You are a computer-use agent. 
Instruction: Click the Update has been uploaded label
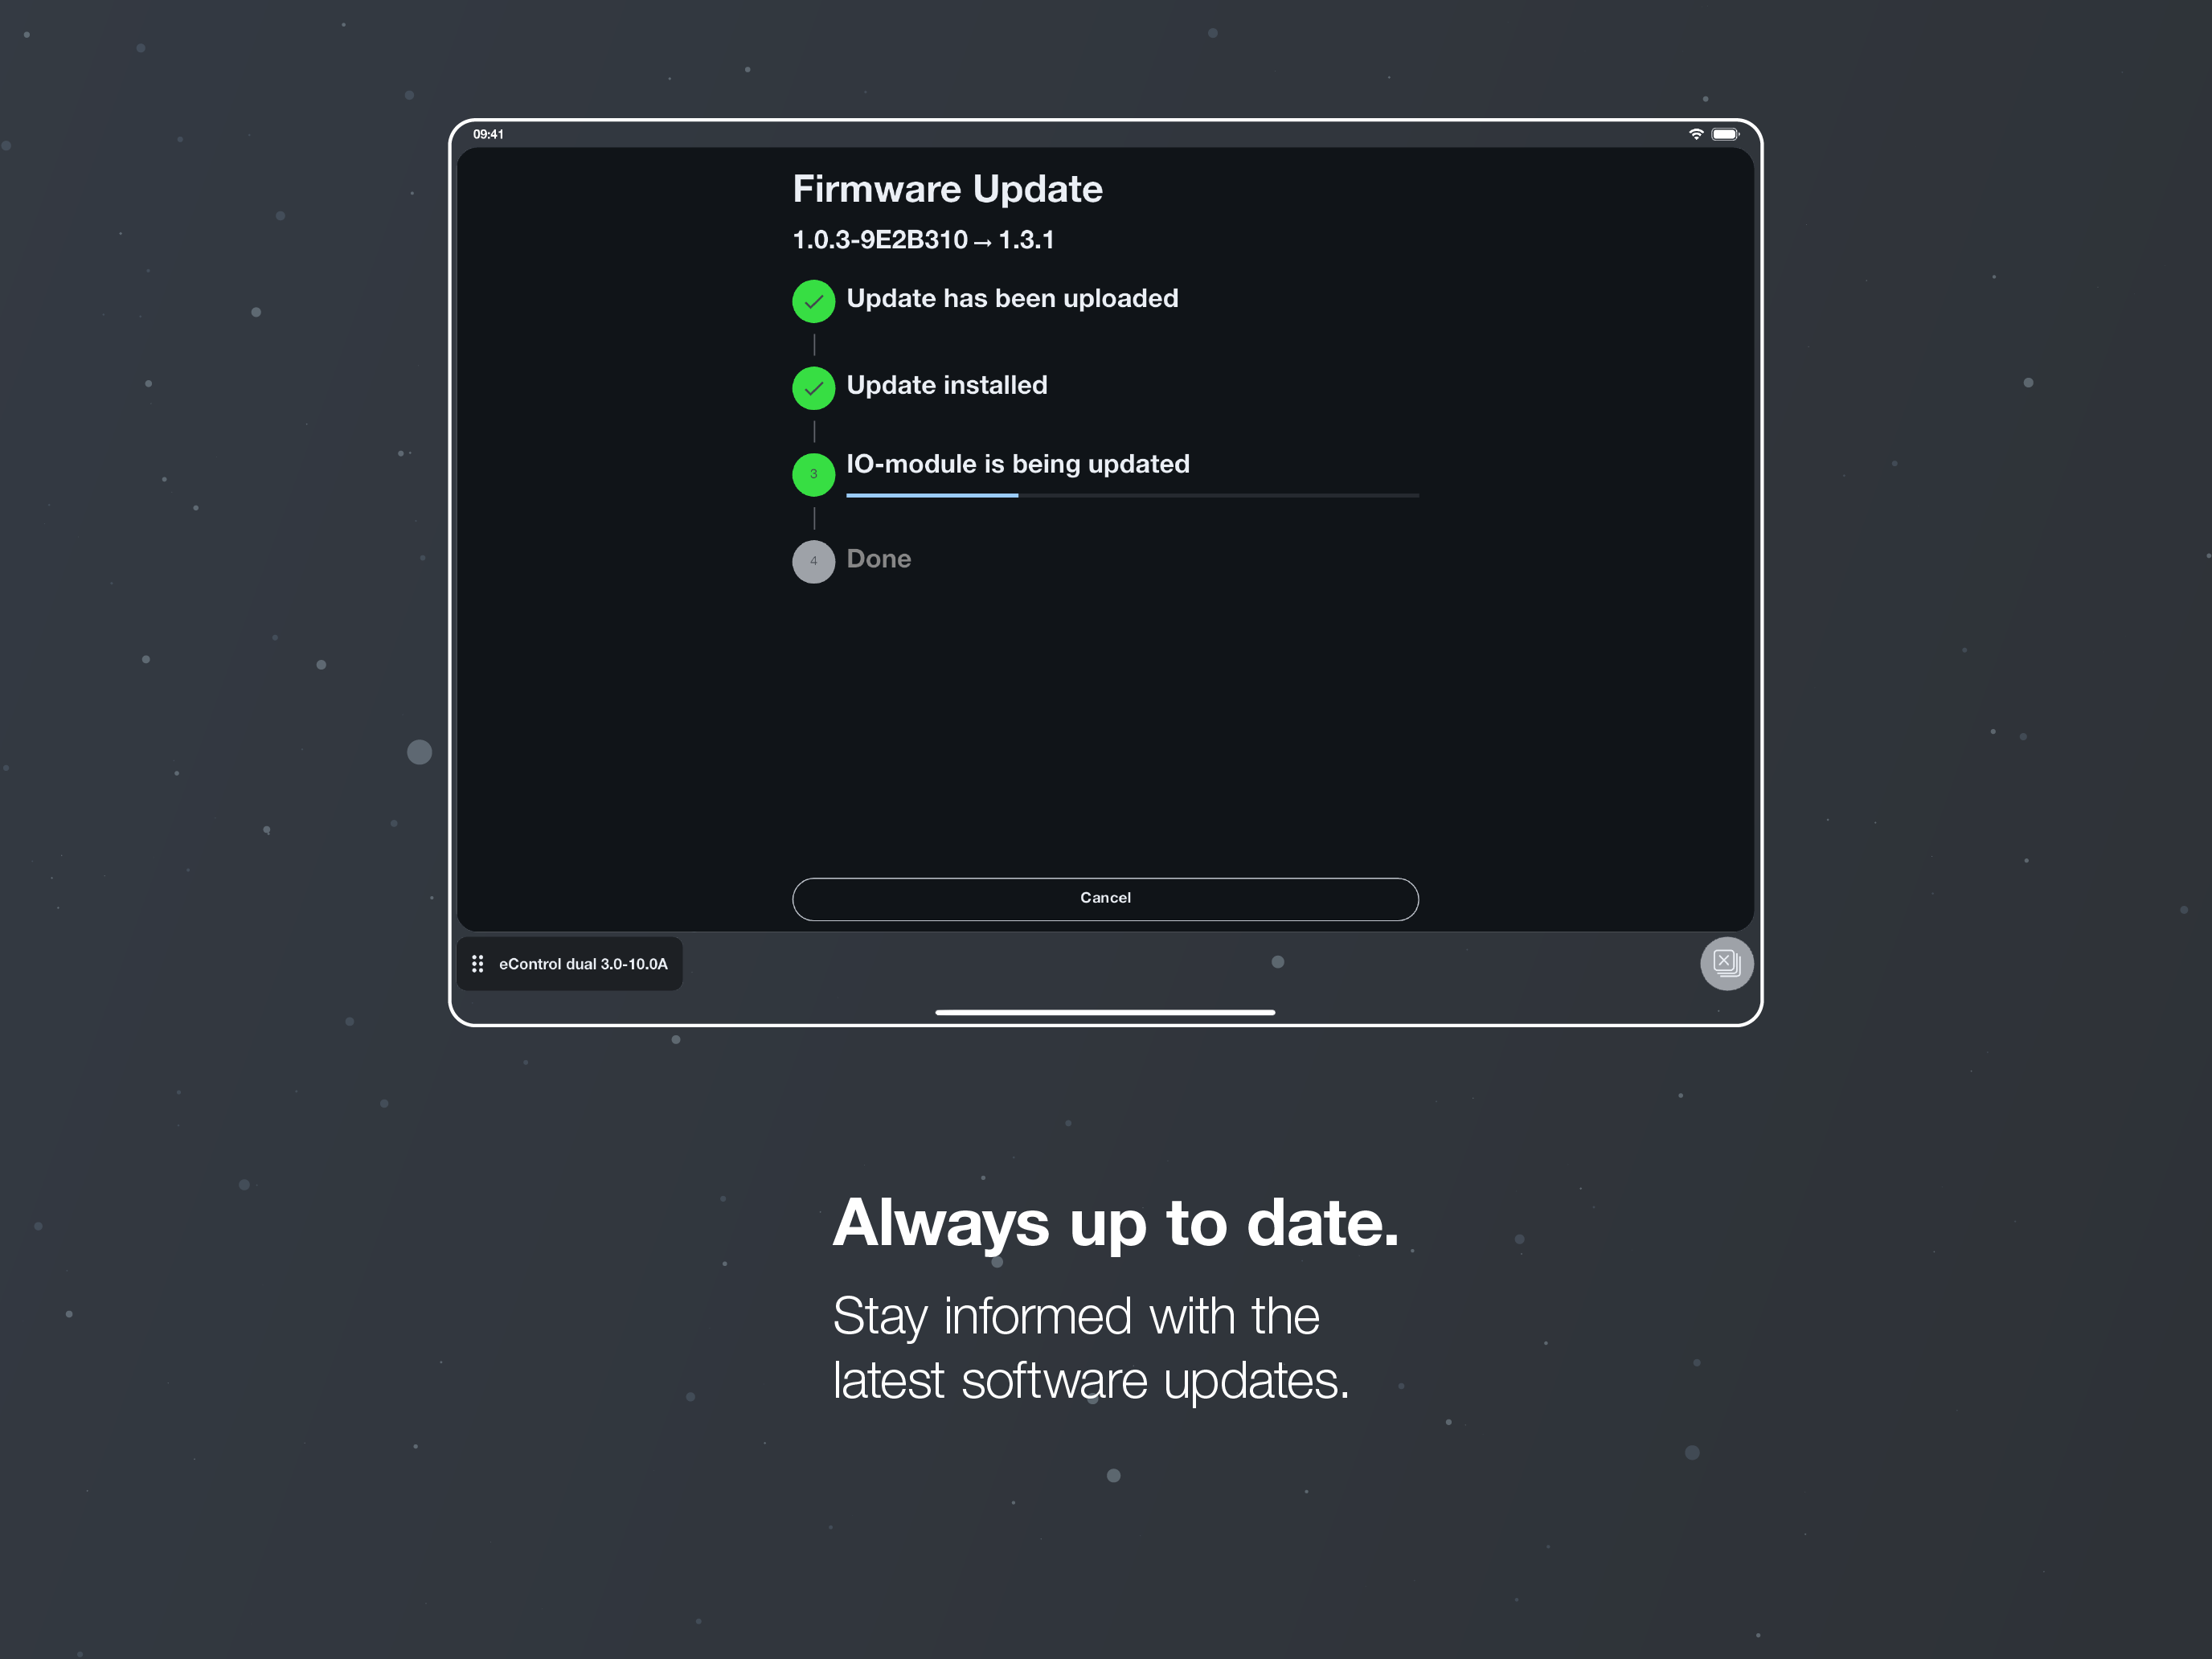coord(1012,299)
